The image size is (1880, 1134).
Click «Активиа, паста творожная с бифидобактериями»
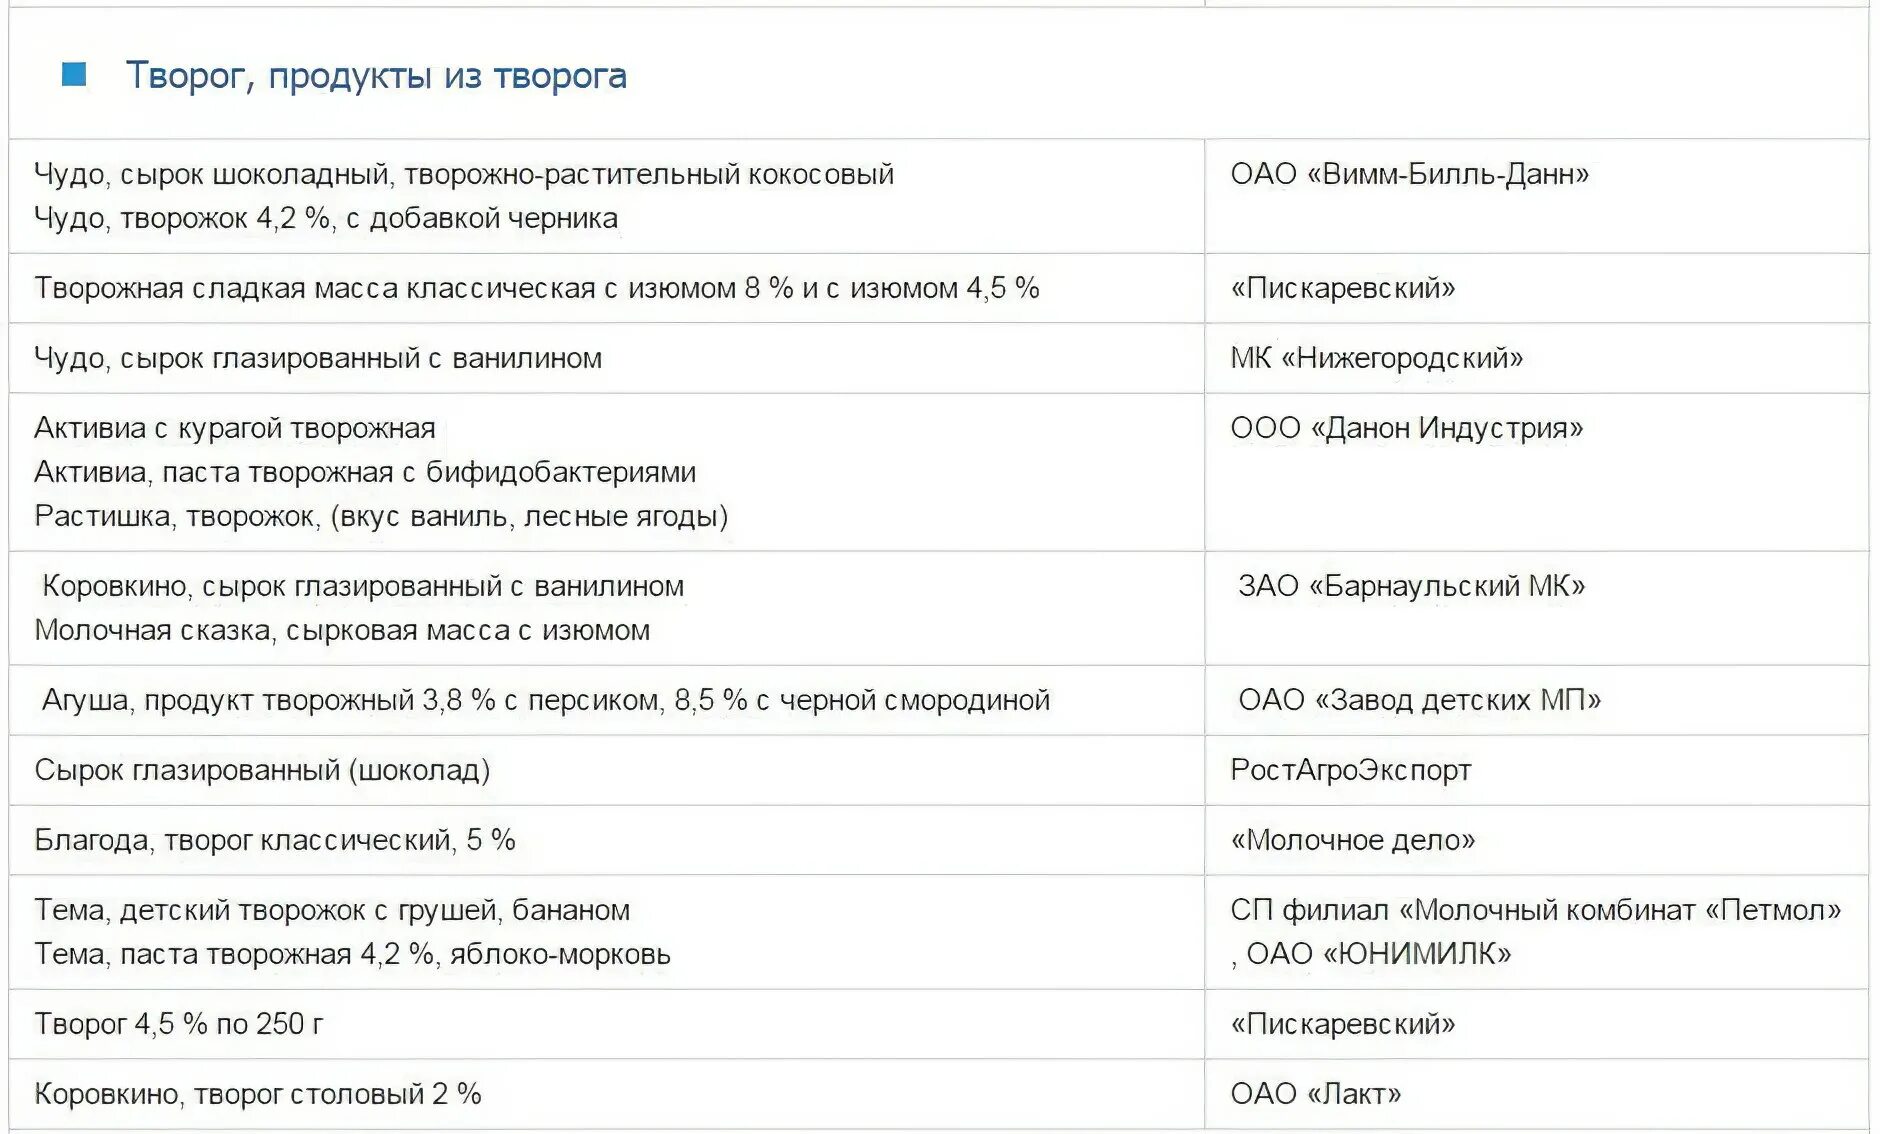[365, 472]
